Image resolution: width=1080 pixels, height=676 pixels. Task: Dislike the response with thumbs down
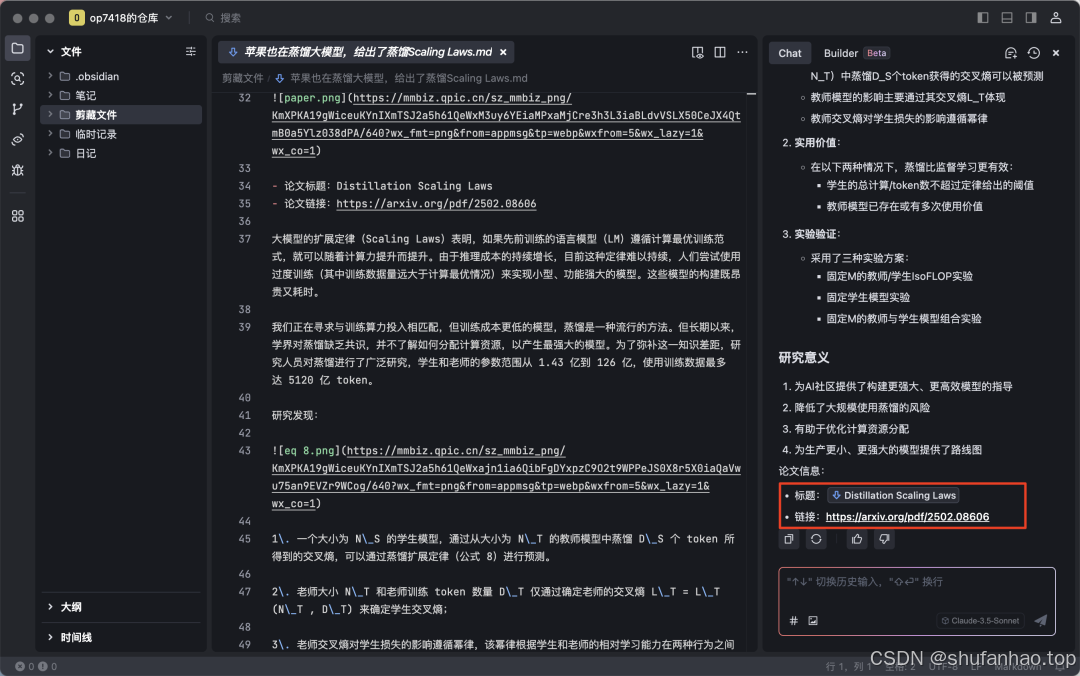884,540
